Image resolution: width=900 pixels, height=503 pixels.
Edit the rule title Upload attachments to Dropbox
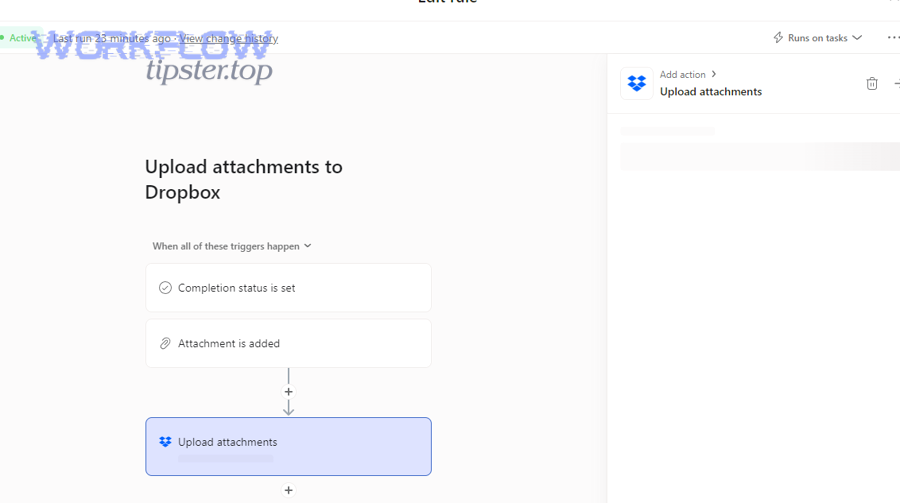[243, 179]
